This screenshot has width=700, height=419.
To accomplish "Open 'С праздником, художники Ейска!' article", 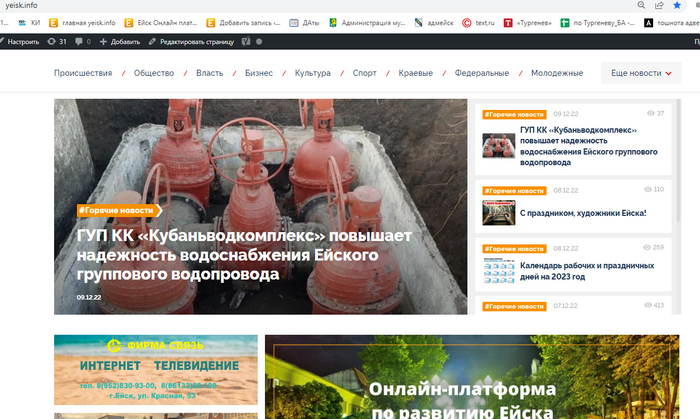I will 583,213.
